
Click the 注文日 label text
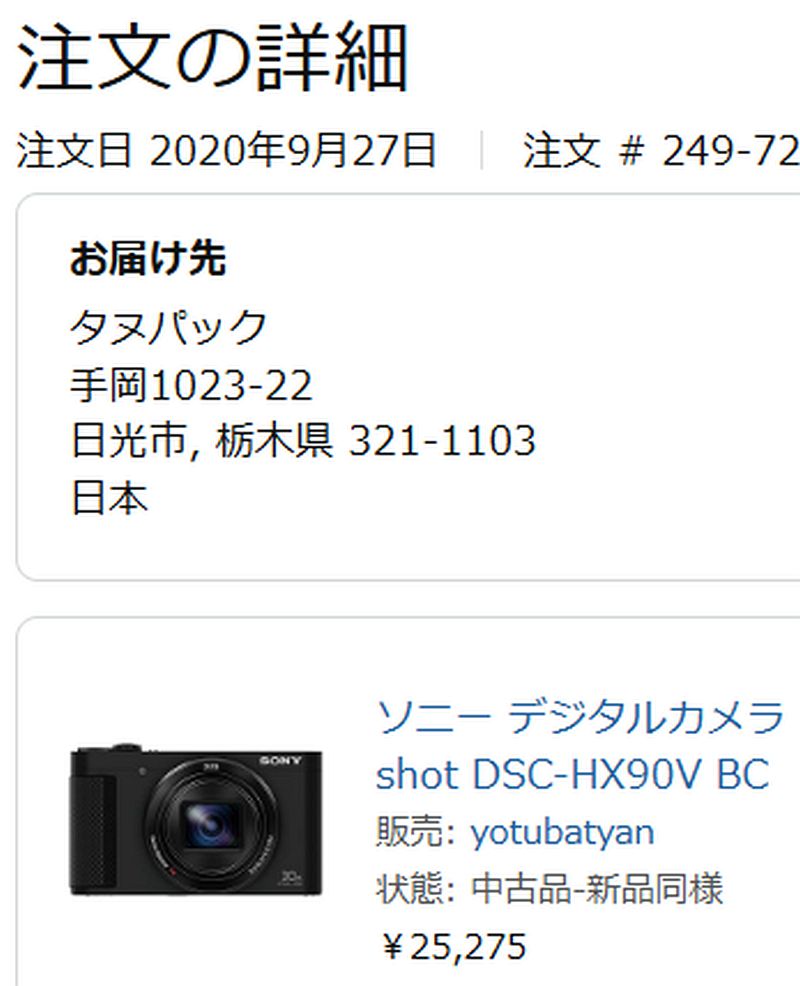74,151
